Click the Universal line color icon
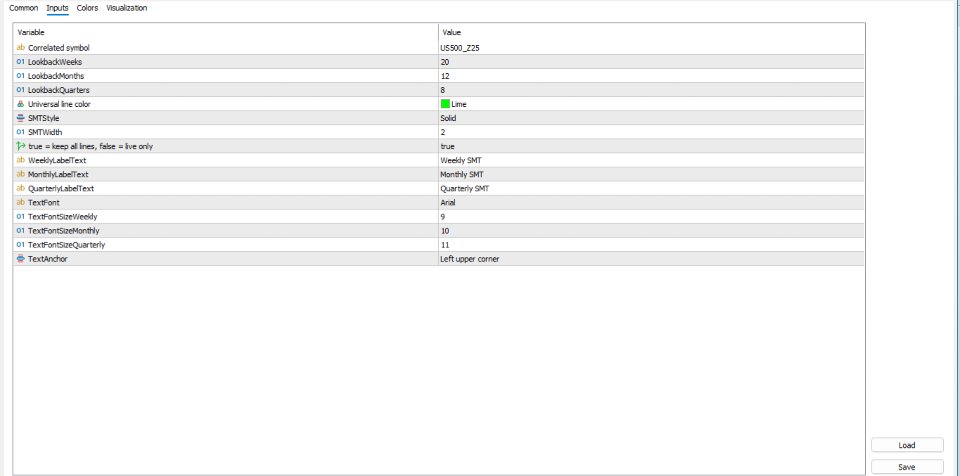Viewport: 960px width, 476px height. 21,104
